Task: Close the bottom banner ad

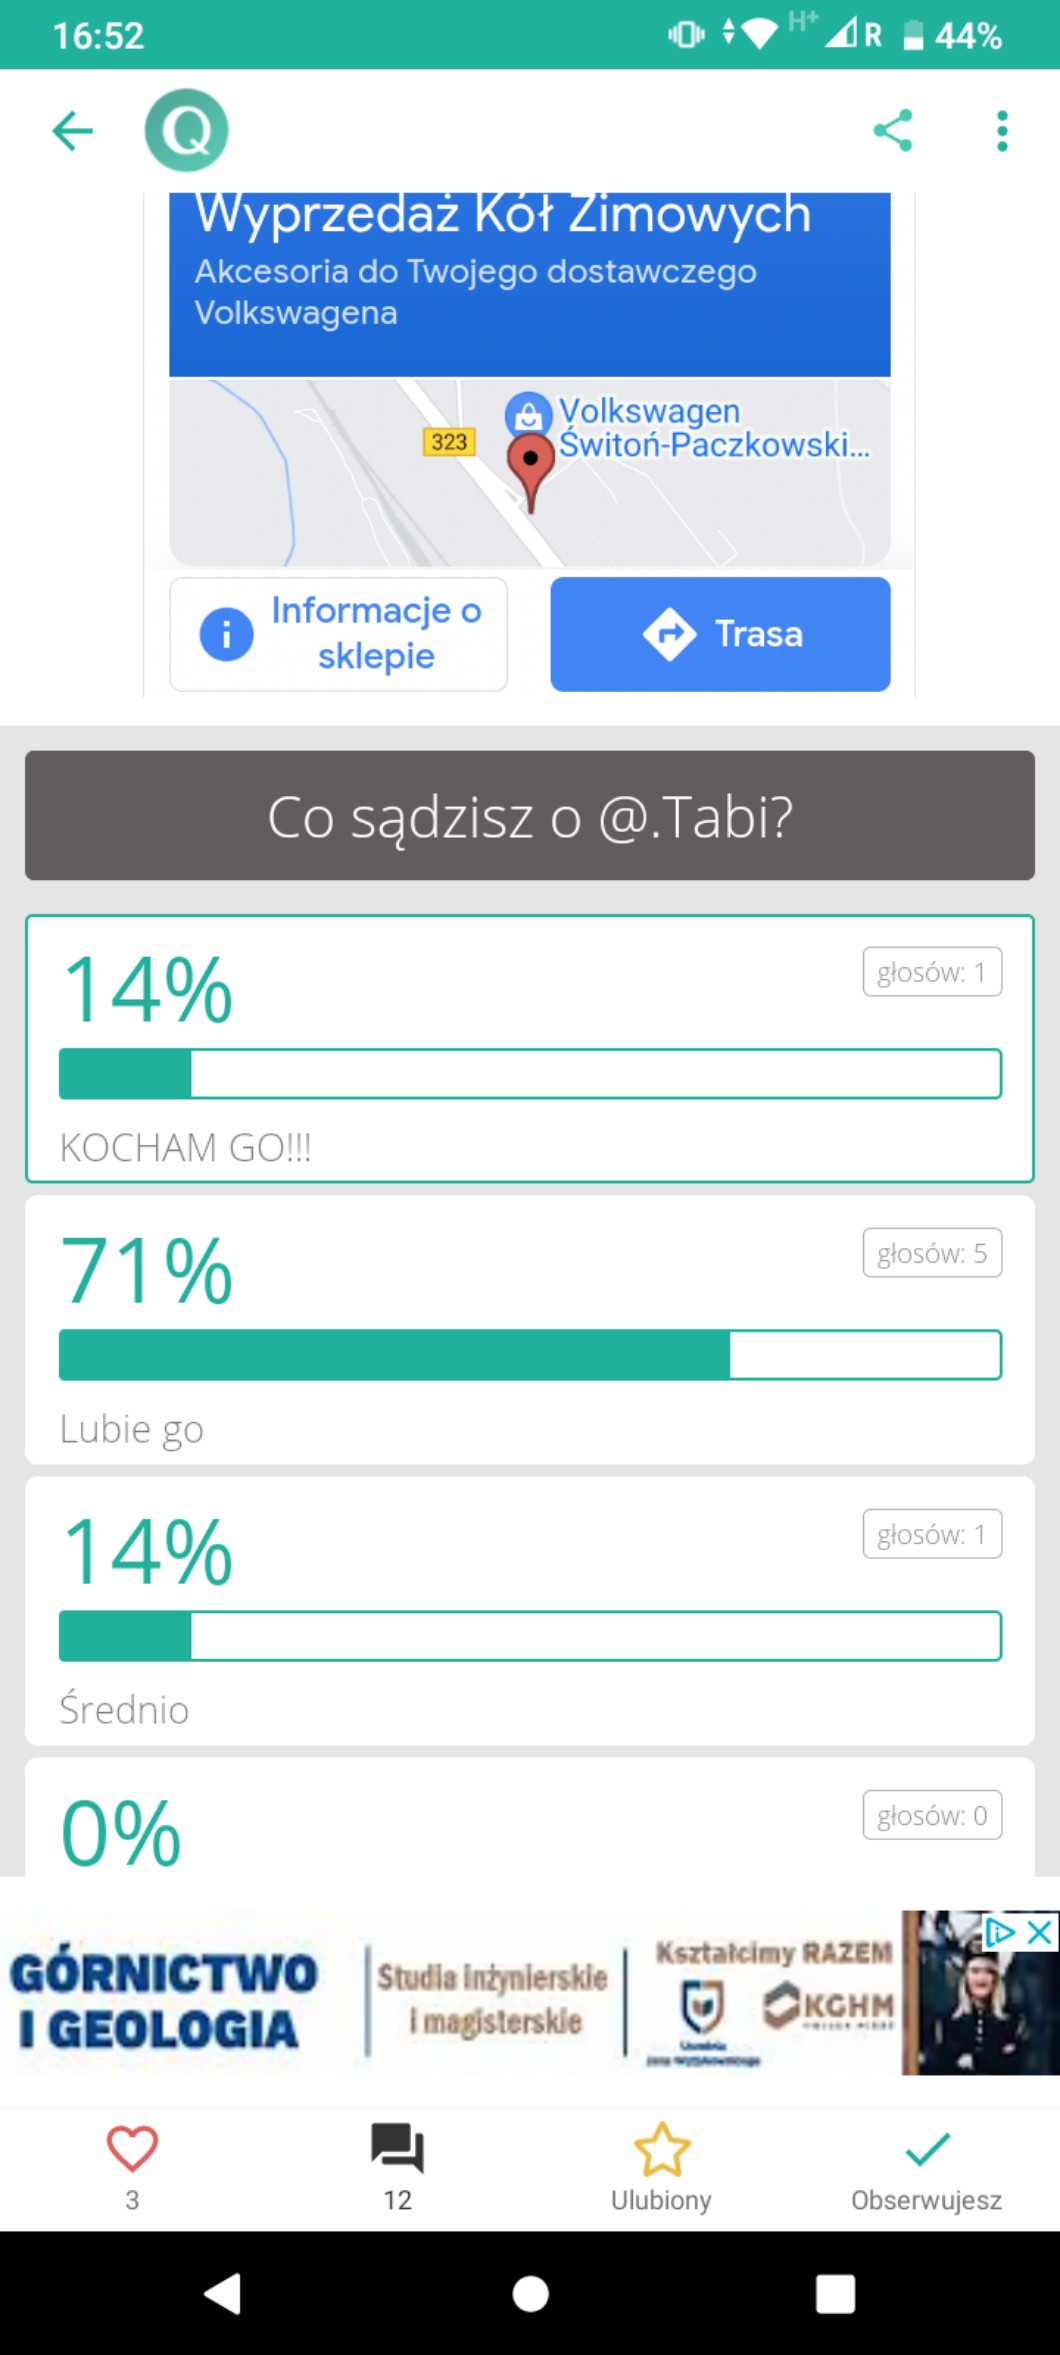Action: point(1040,1932)
